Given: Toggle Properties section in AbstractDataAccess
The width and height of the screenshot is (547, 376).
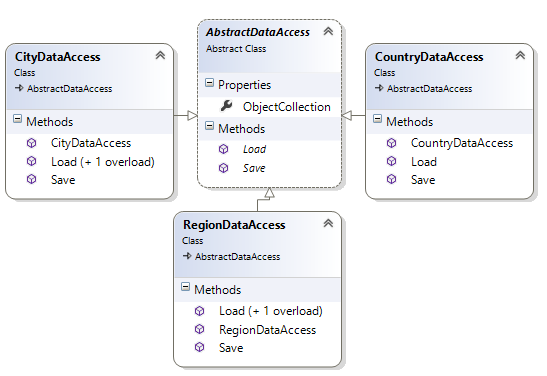Looking at the screenshot, I should pyautogui.click(x=209, y=83).
